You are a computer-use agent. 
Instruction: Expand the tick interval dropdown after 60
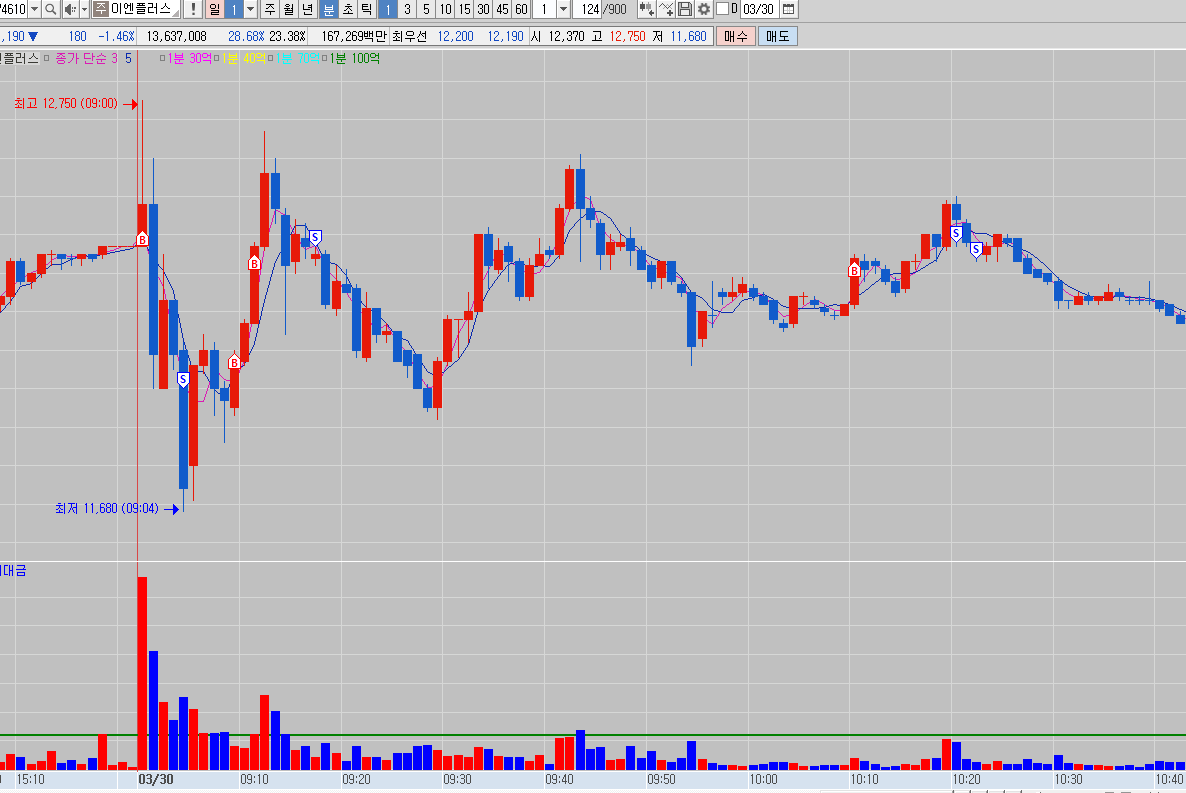pyautogui.click(x=563, y=9)
